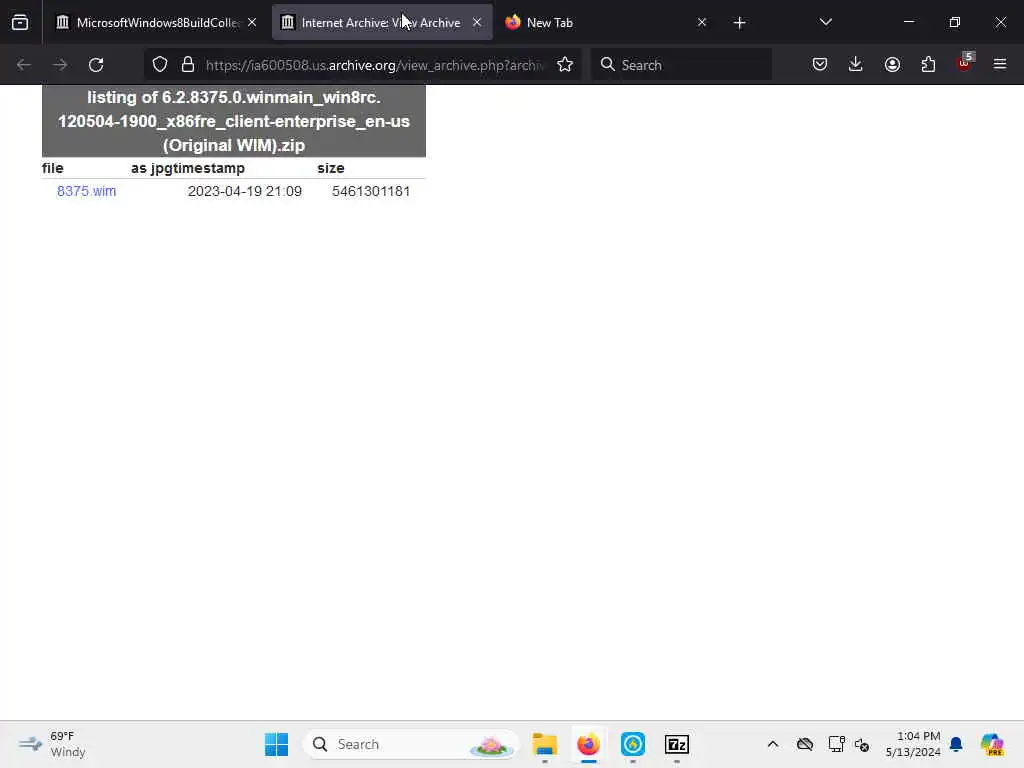The height and width of the screenshot is (768, 1024).
Task: Open the blue circular taskbar app
Action: tap(633, 744)
